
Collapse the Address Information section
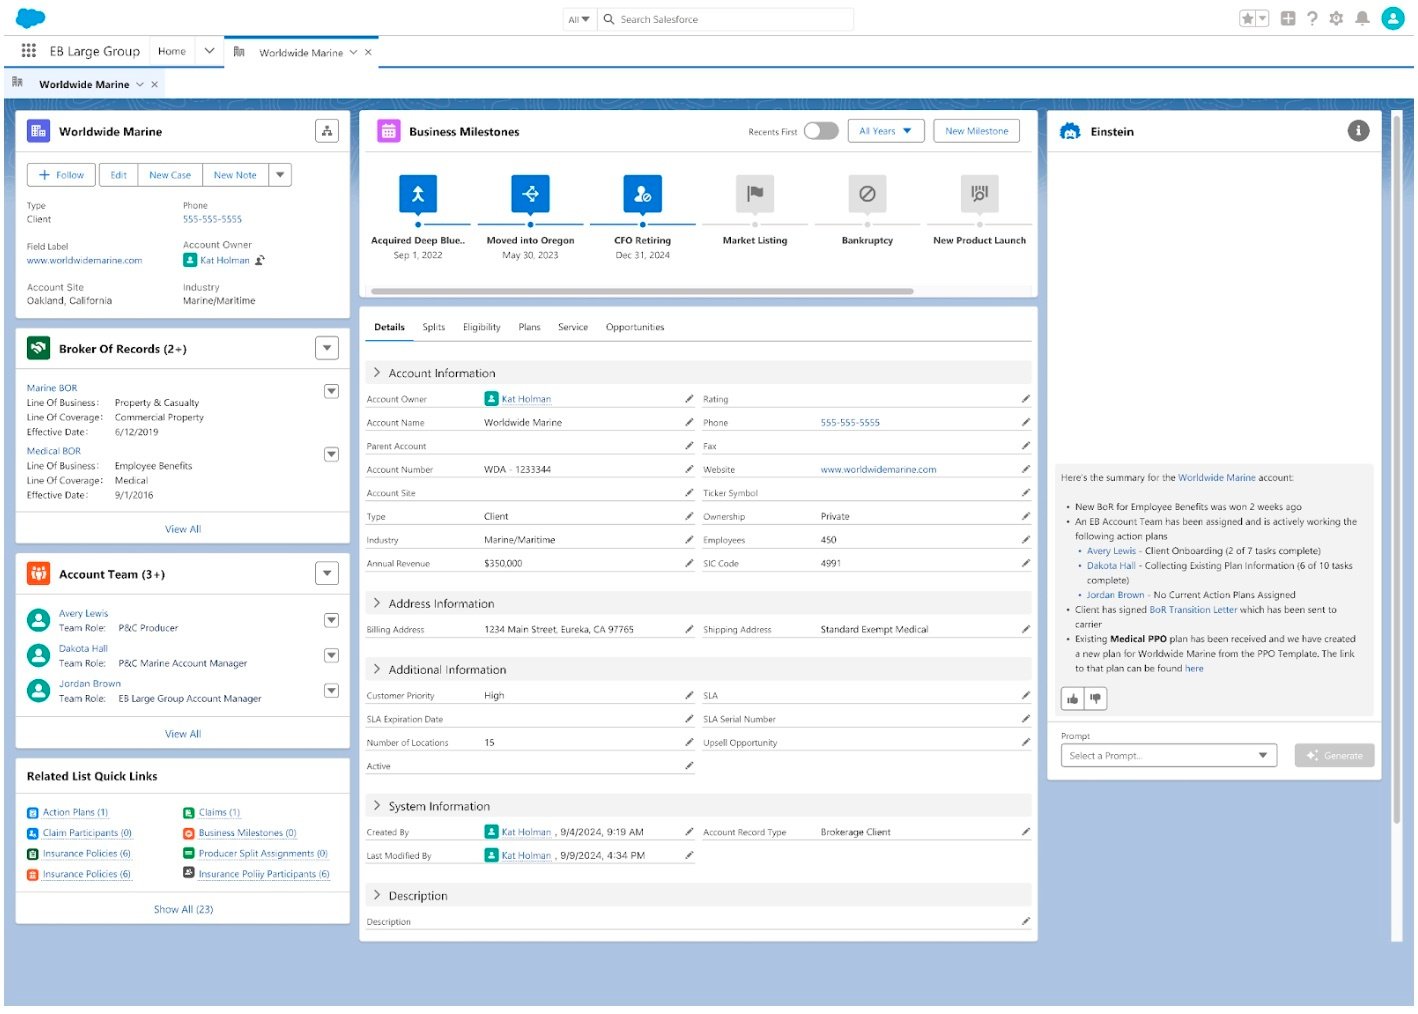click(x=377, y=604)
